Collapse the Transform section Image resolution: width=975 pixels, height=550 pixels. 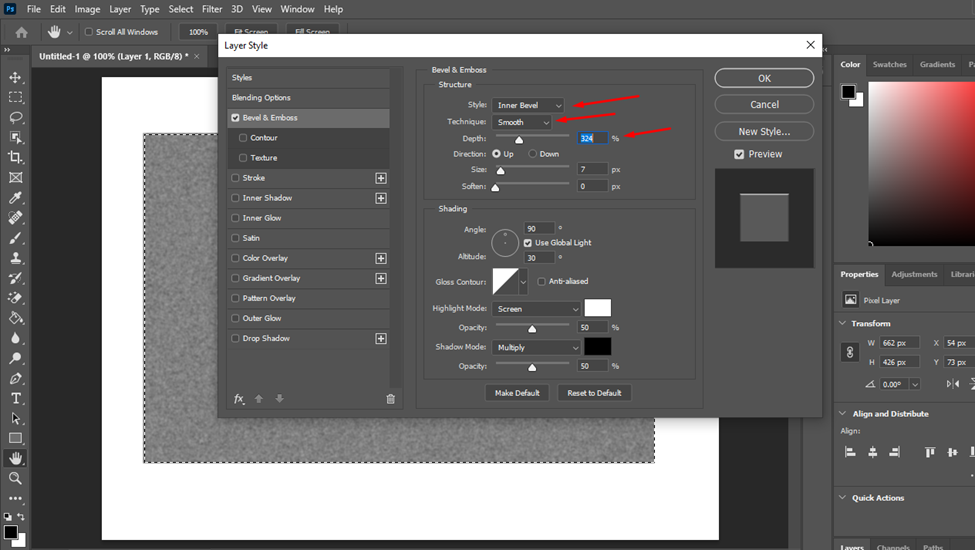pyautogui.click(x=843, y=323)
